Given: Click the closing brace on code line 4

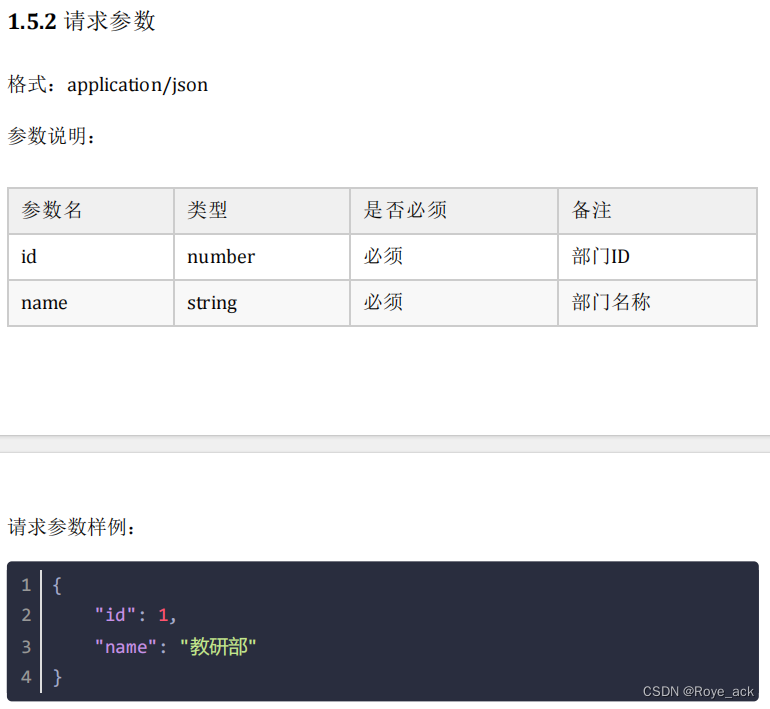Looking at the screenshot, I should click(57, 678).
